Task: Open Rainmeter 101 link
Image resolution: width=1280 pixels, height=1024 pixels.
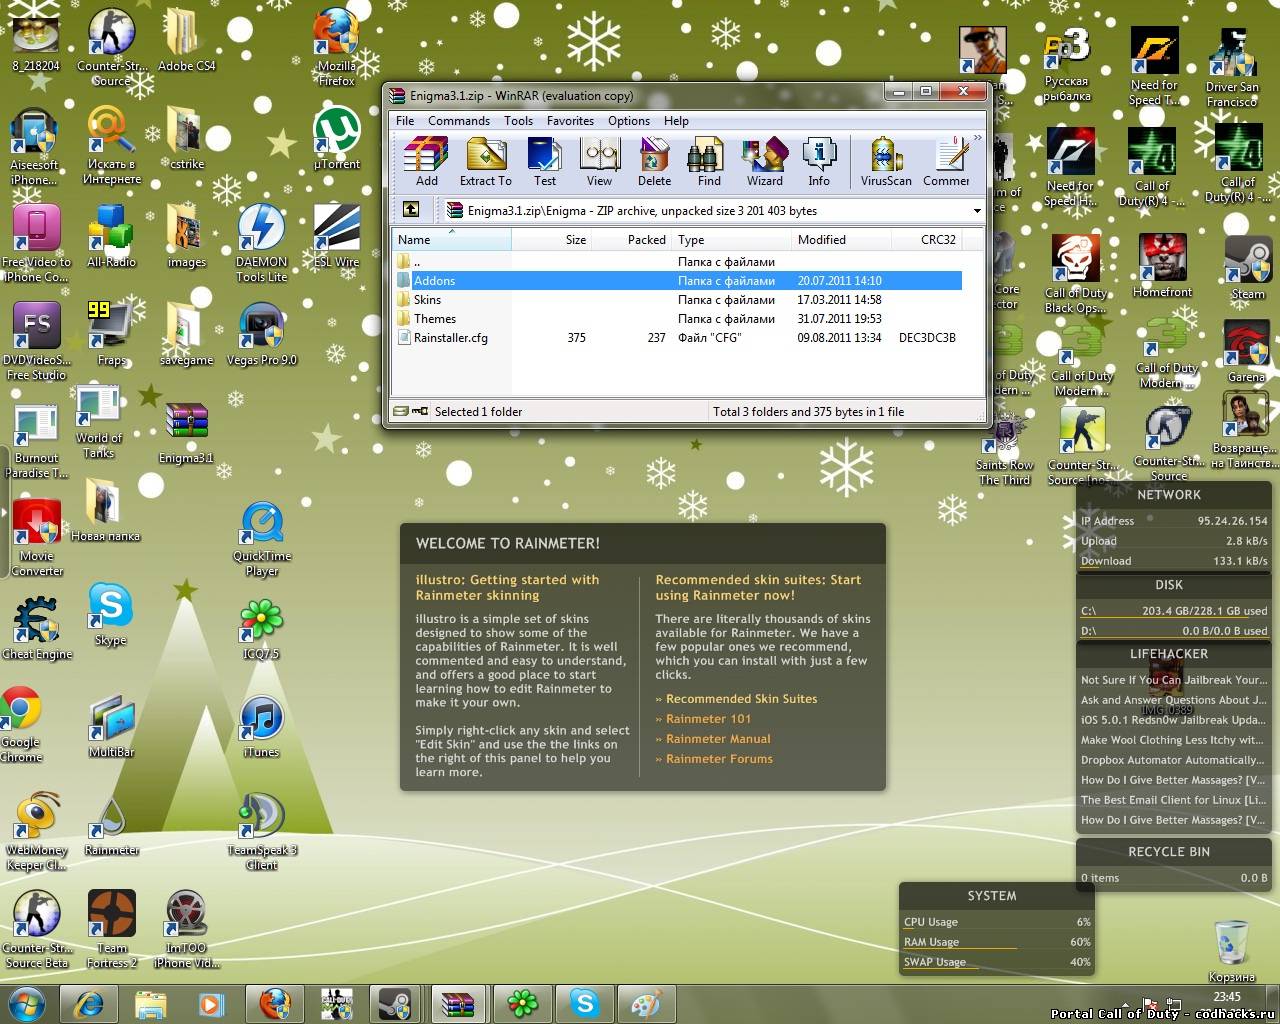Action: [708, 719]
